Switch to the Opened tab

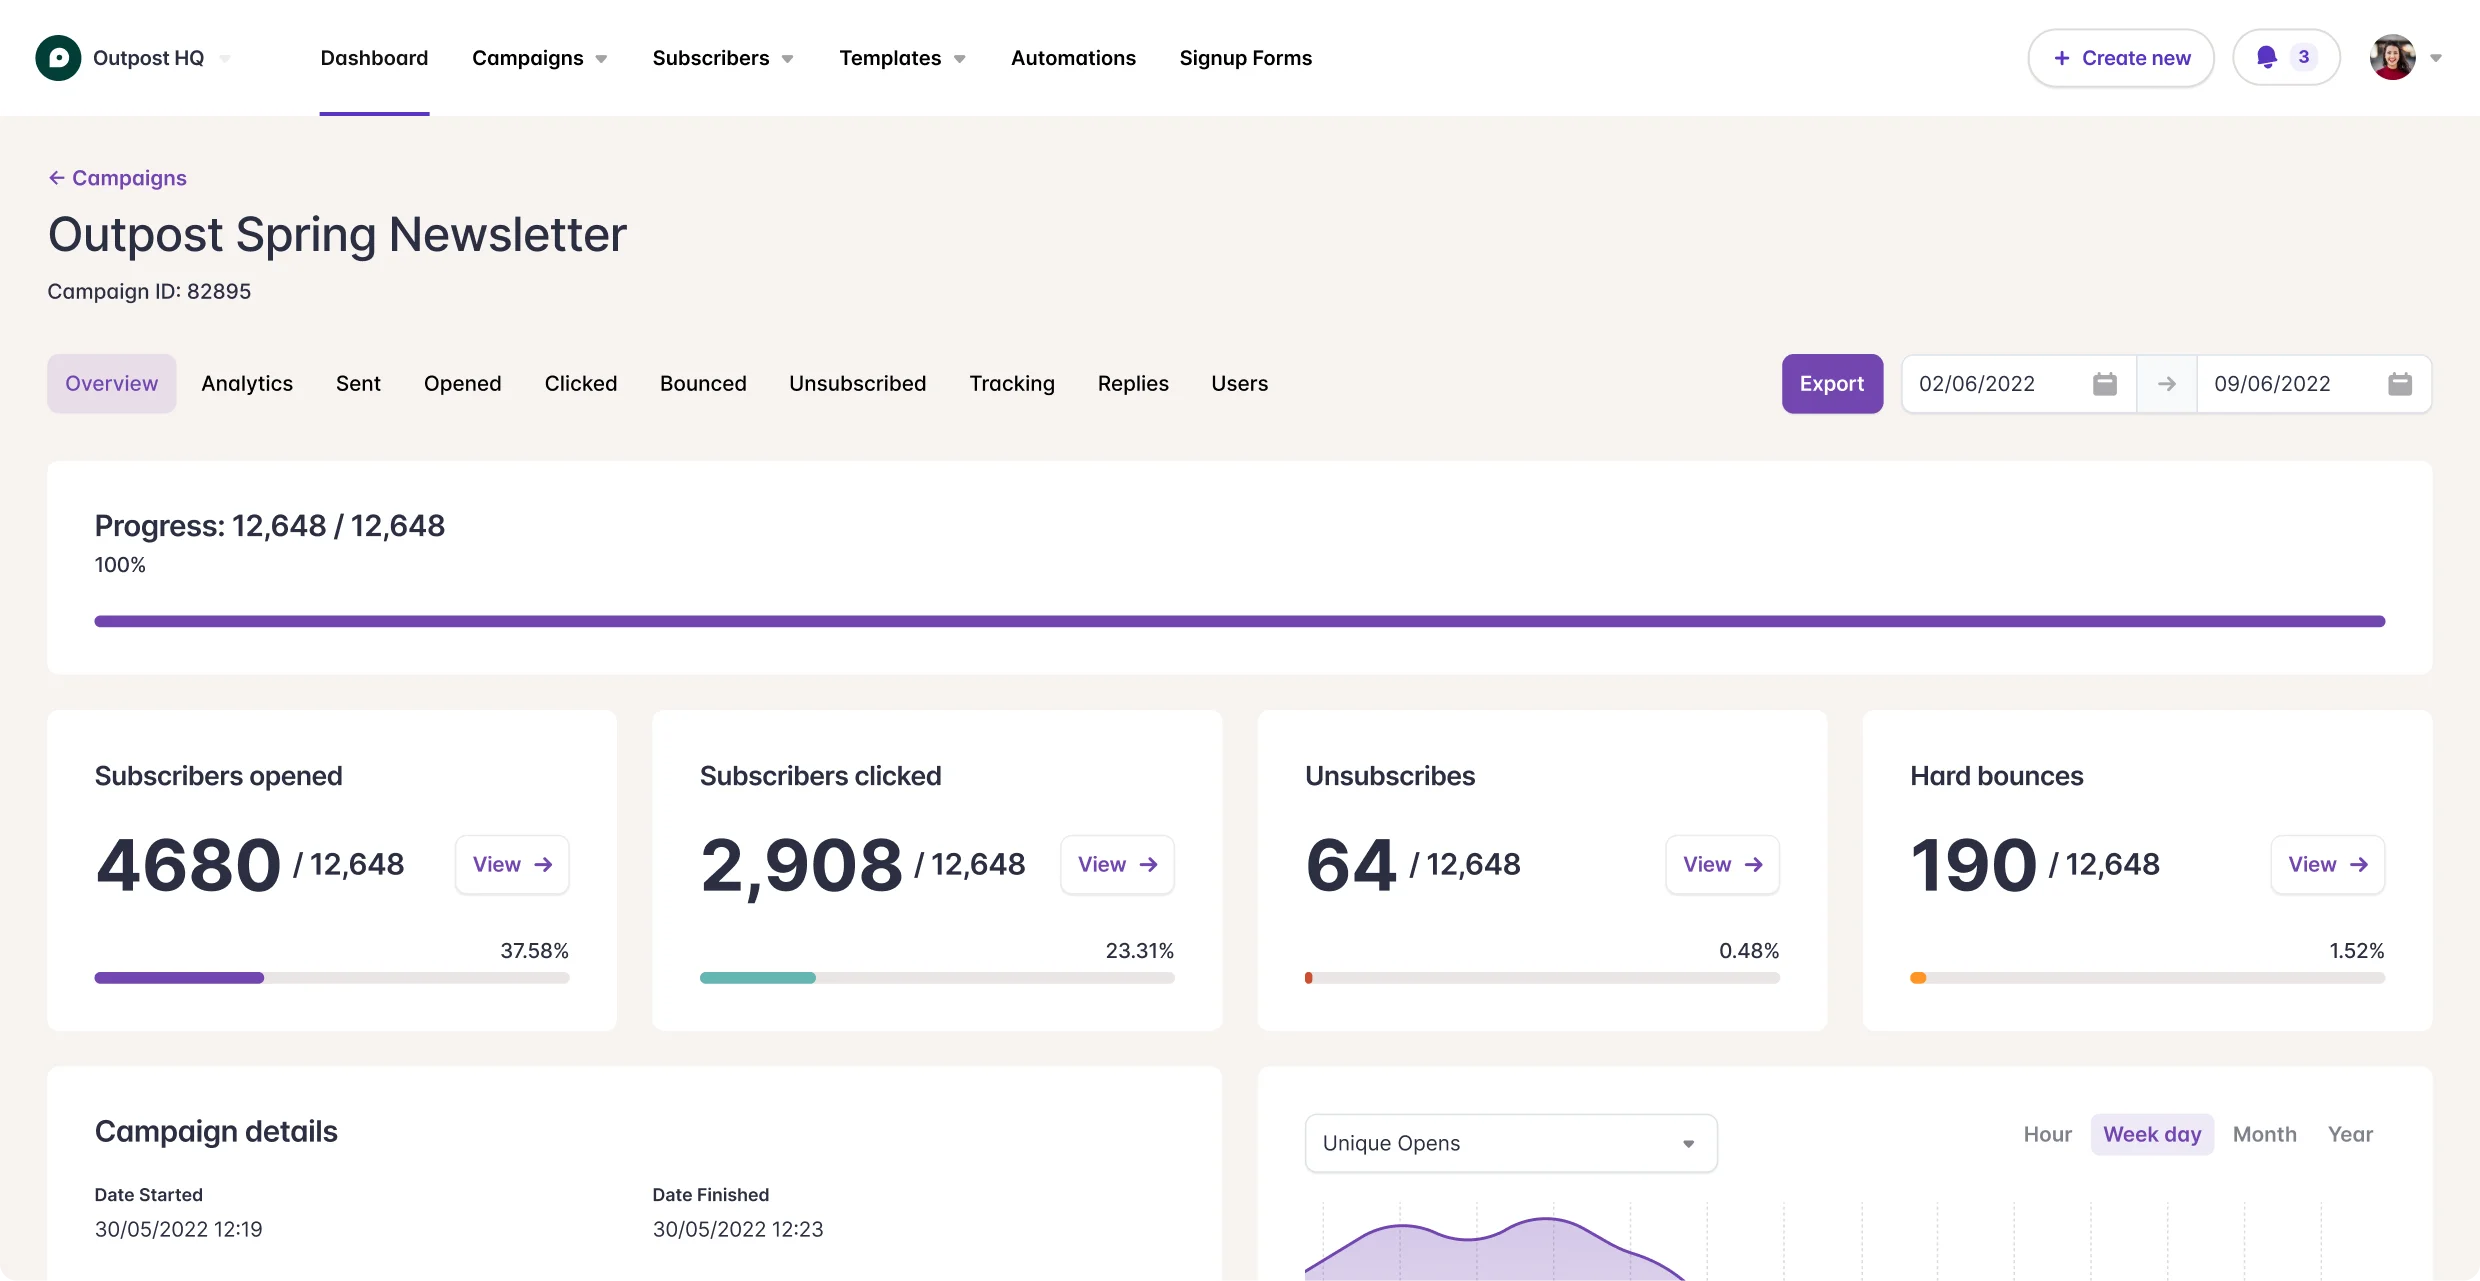coord(462,384)
